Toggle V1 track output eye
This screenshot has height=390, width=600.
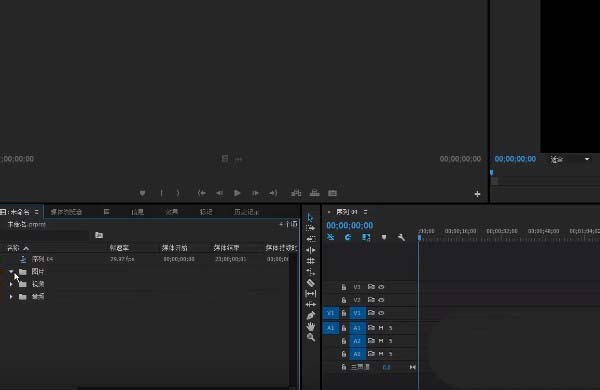[x=381, y=313]
